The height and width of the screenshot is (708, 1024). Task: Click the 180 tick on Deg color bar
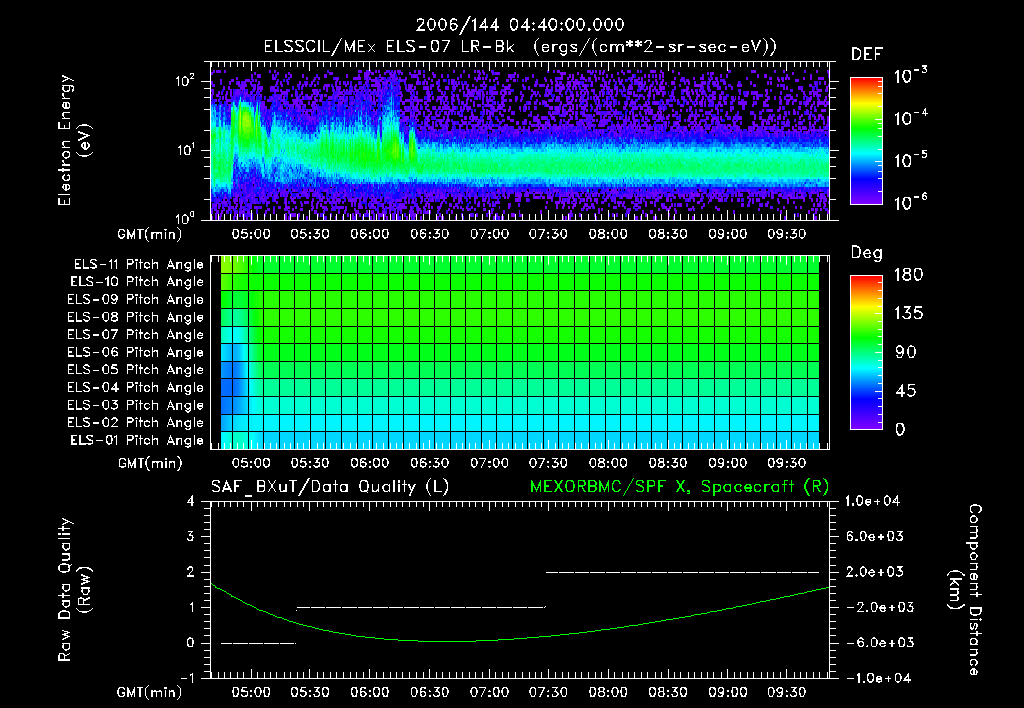(908, 275)
